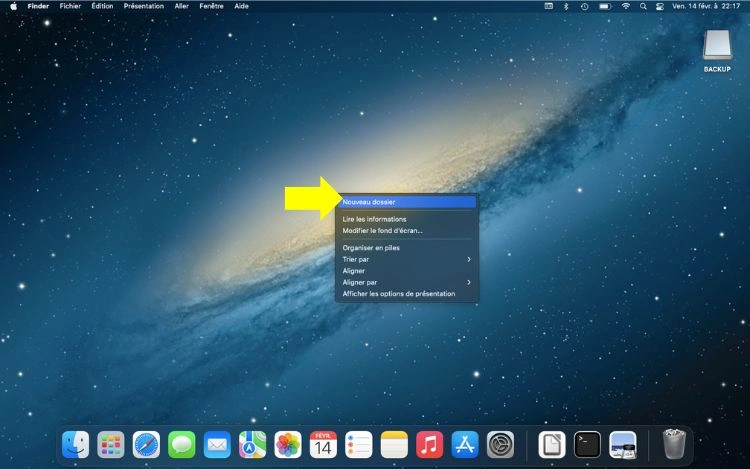Open Launchpad from the Dock
Viewport: 750px width, 469px height.
(x=111, y=444)
